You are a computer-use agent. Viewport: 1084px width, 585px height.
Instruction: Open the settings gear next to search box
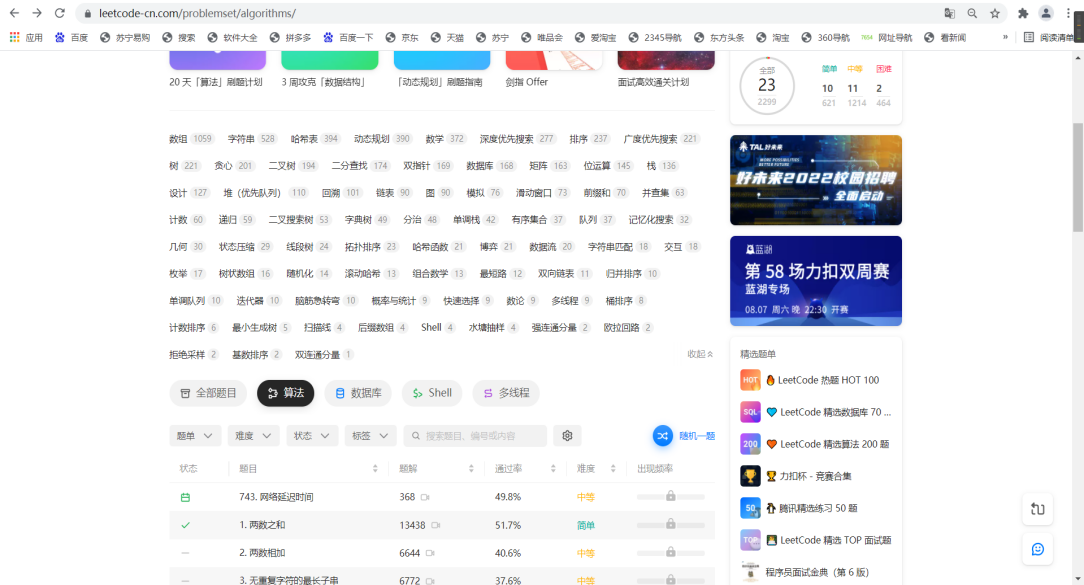click(x=568, y=436)
